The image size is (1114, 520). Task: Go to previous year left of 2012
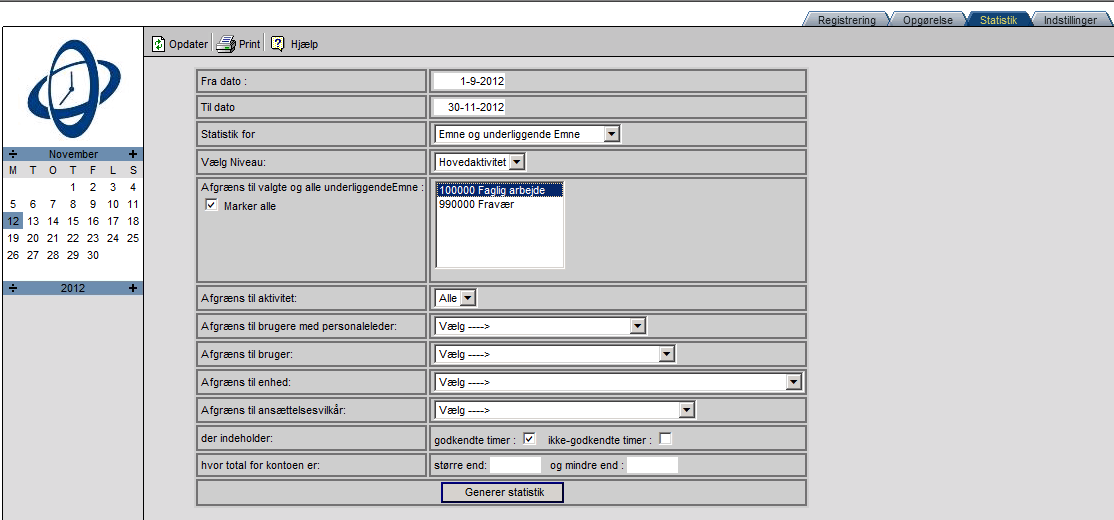[x=13, y=288]
